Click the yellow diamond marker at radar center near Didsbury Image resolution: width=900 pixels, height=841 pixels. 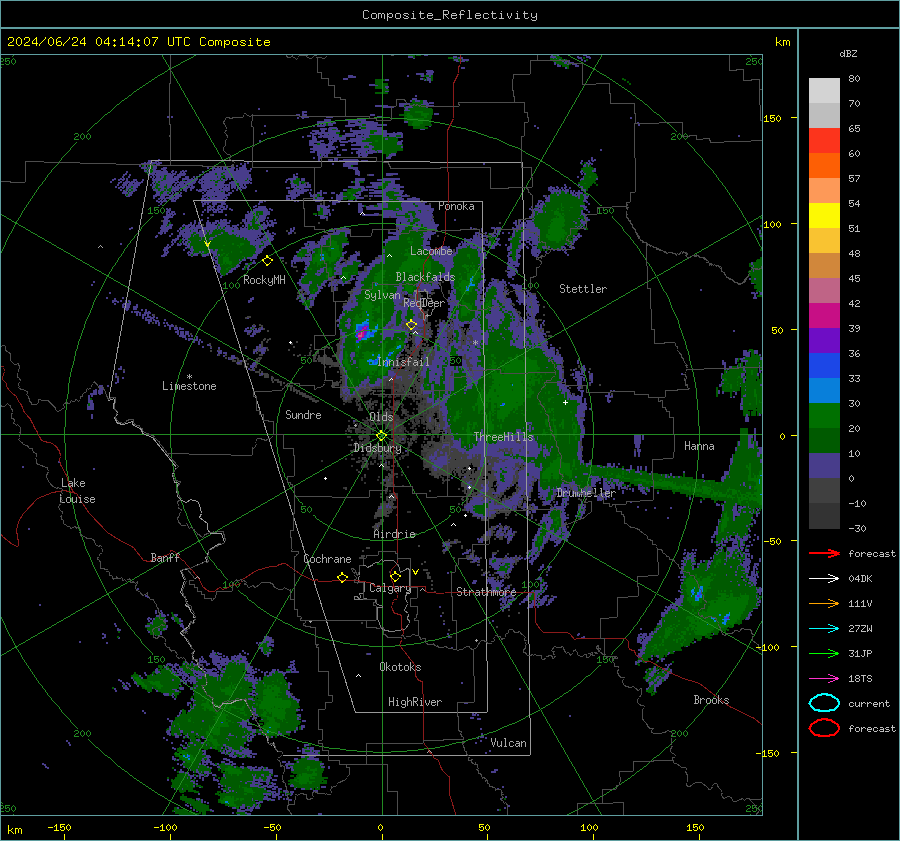(381, 436)
